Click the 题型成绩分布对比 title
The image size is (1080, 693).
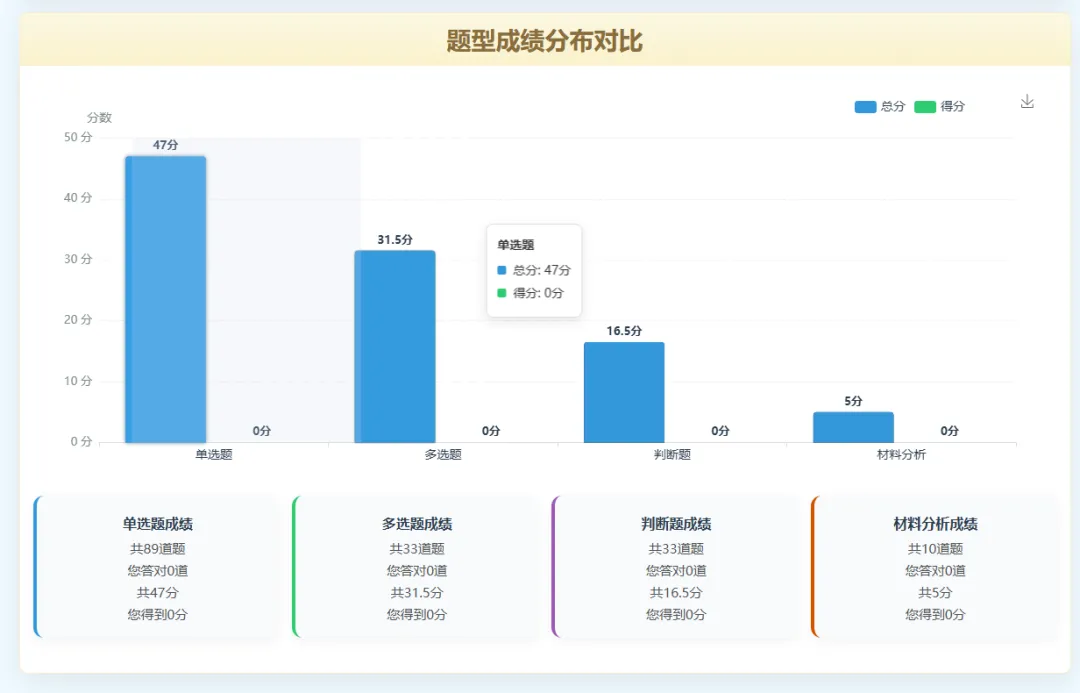(x=544, y=41)
